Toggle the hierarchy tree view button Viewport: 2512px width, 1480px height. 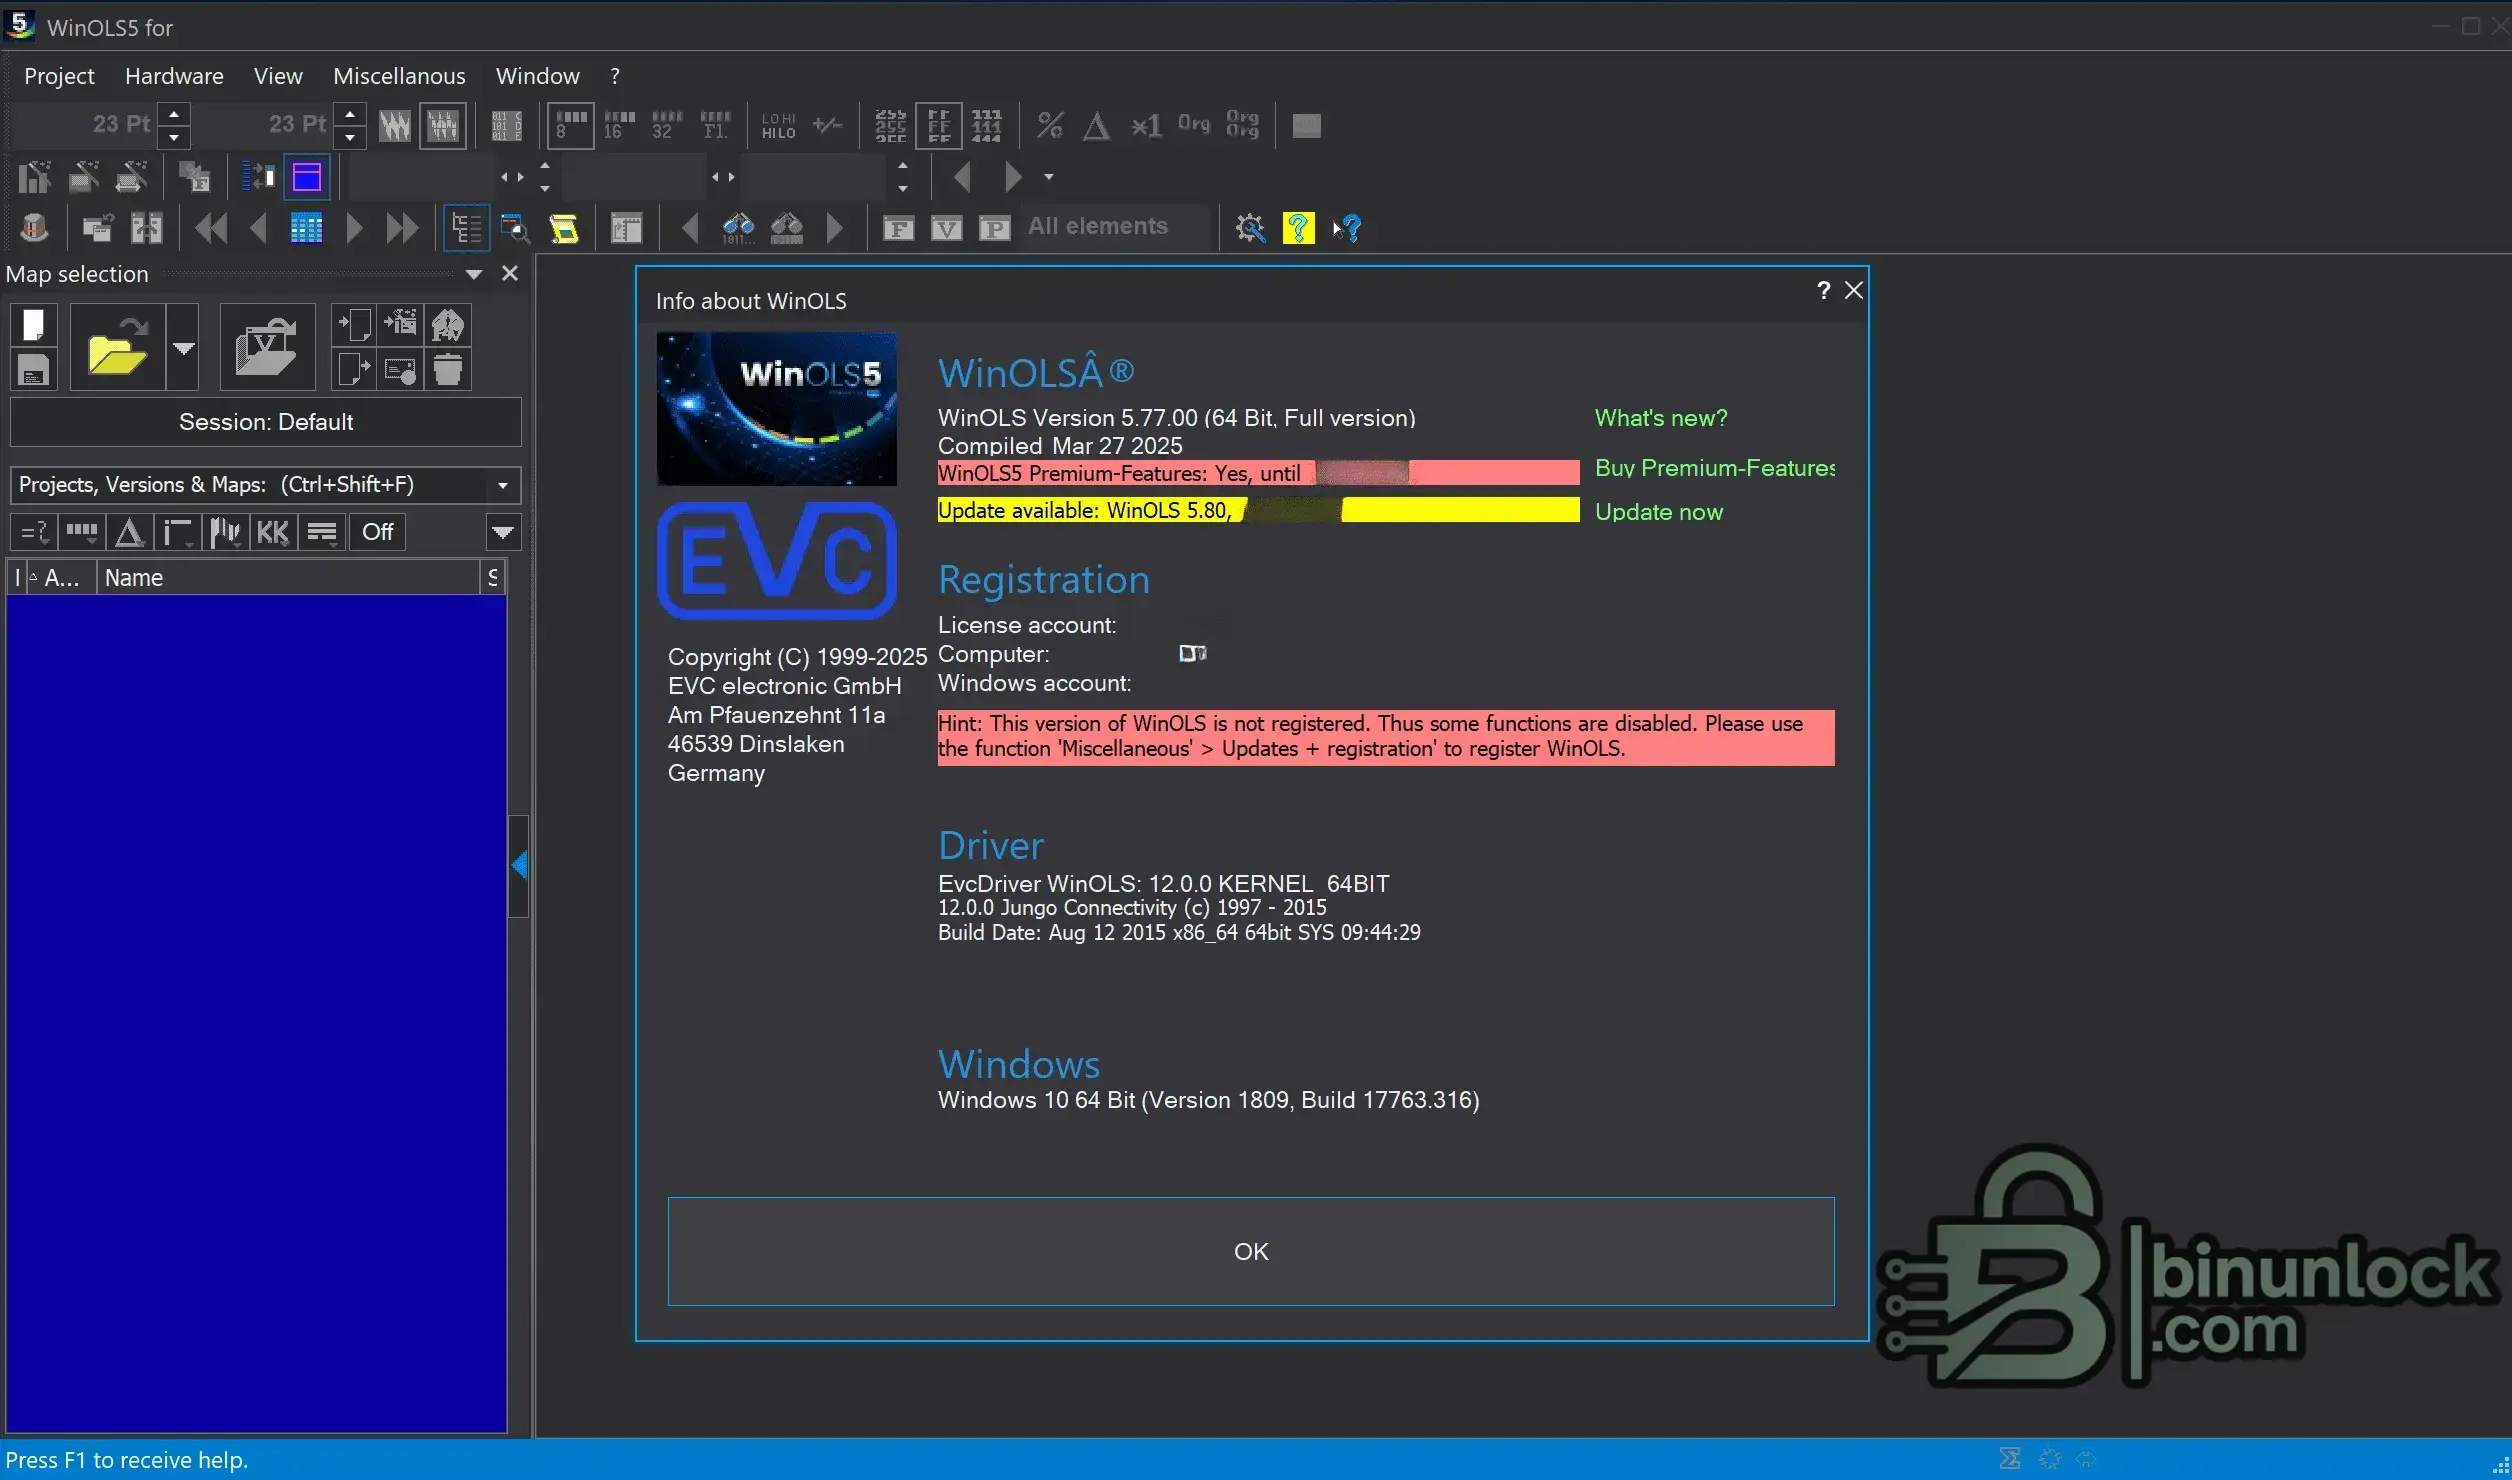[x=466, y=228]
